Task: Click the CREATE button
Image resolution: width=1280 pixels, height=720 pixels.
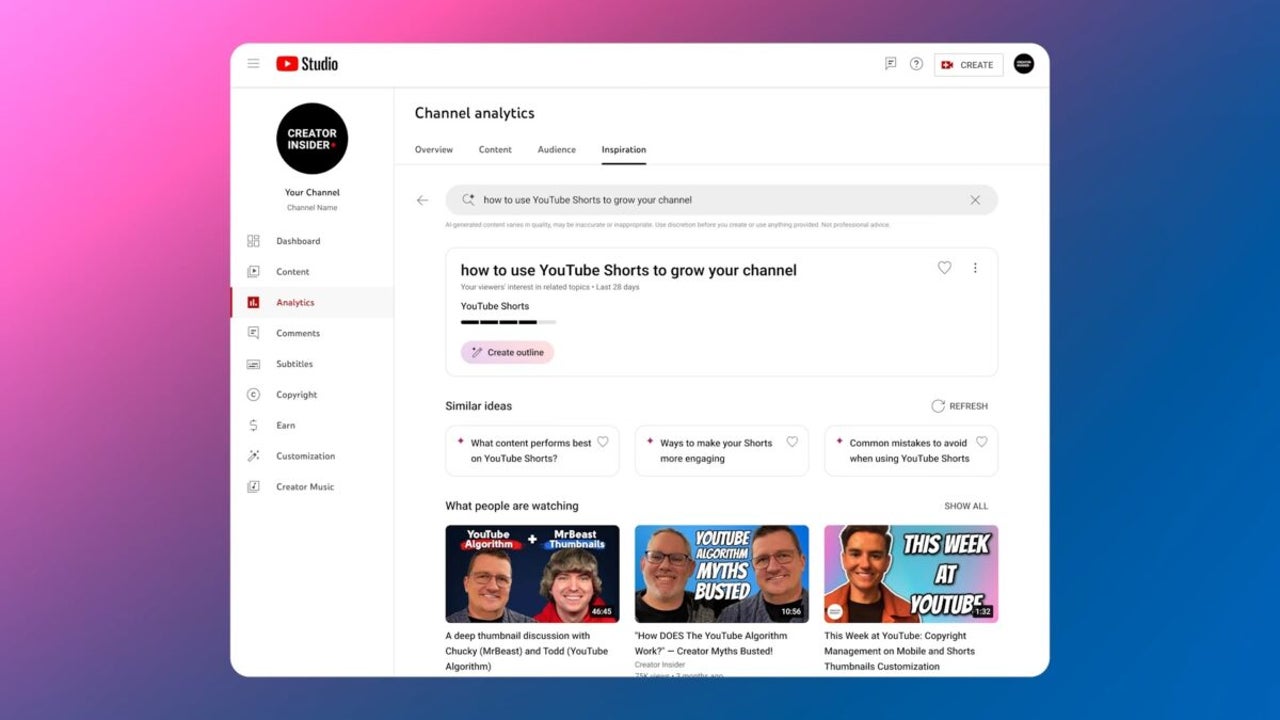Action: [x=968, y=65]
